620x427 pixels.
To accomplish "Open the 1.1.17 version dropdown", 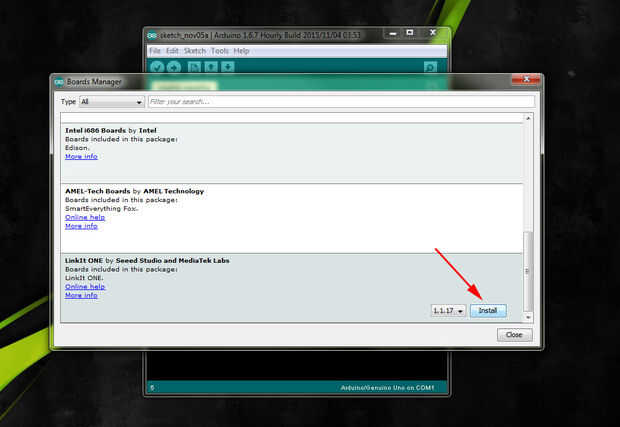I will click(x=448, y=311).
